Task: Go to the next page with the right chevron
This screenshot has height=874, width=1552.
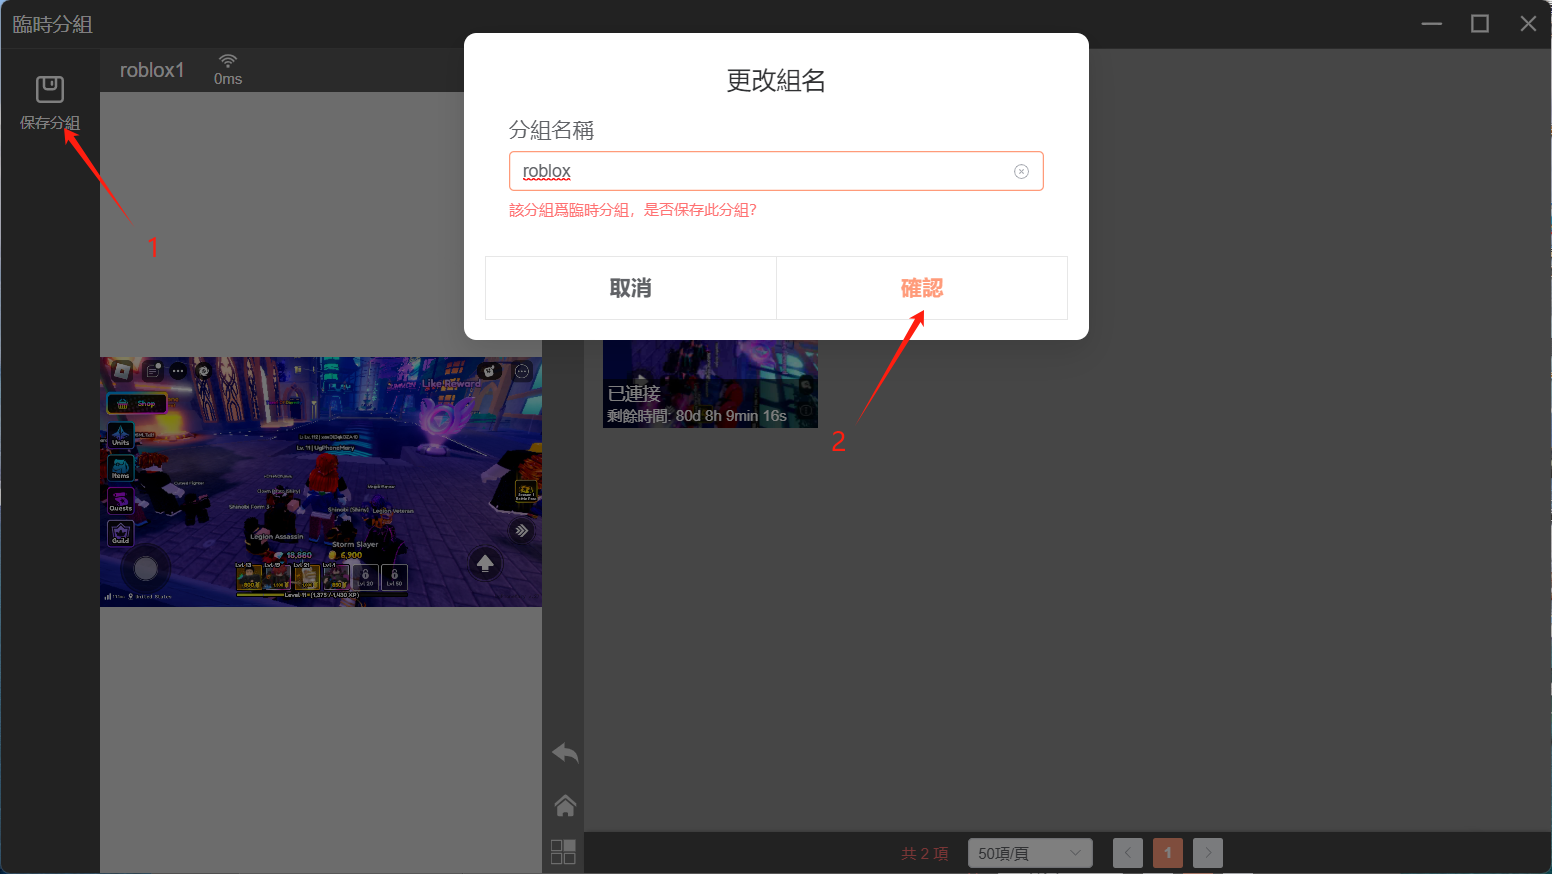Action: pyautogui.click(x=1208, y=853)
